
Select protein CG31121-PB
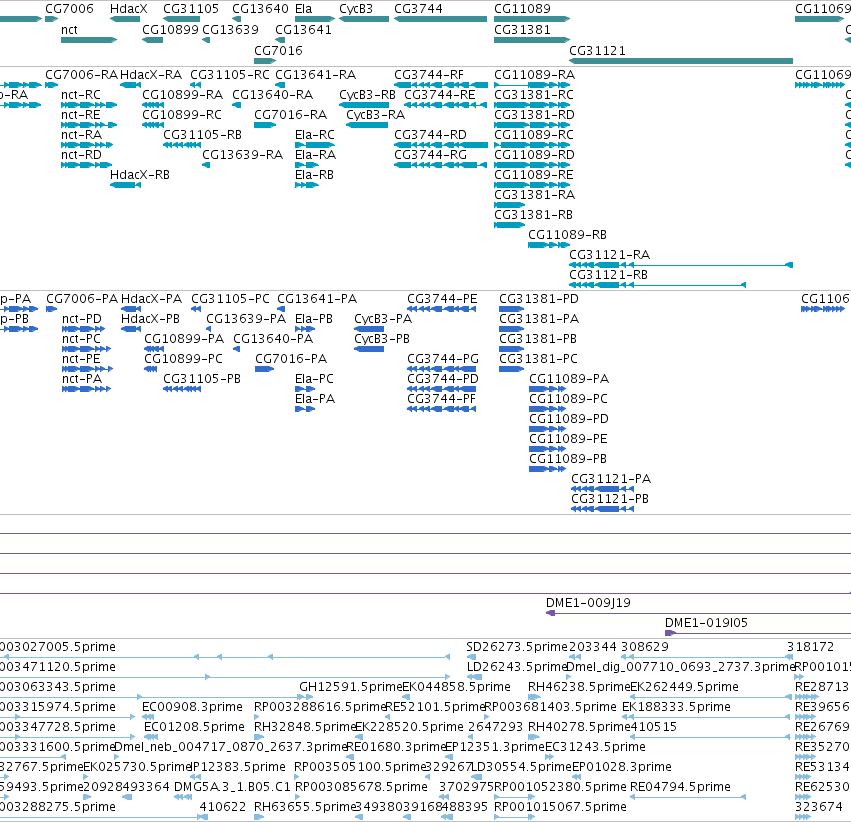(x=602, y=509)
